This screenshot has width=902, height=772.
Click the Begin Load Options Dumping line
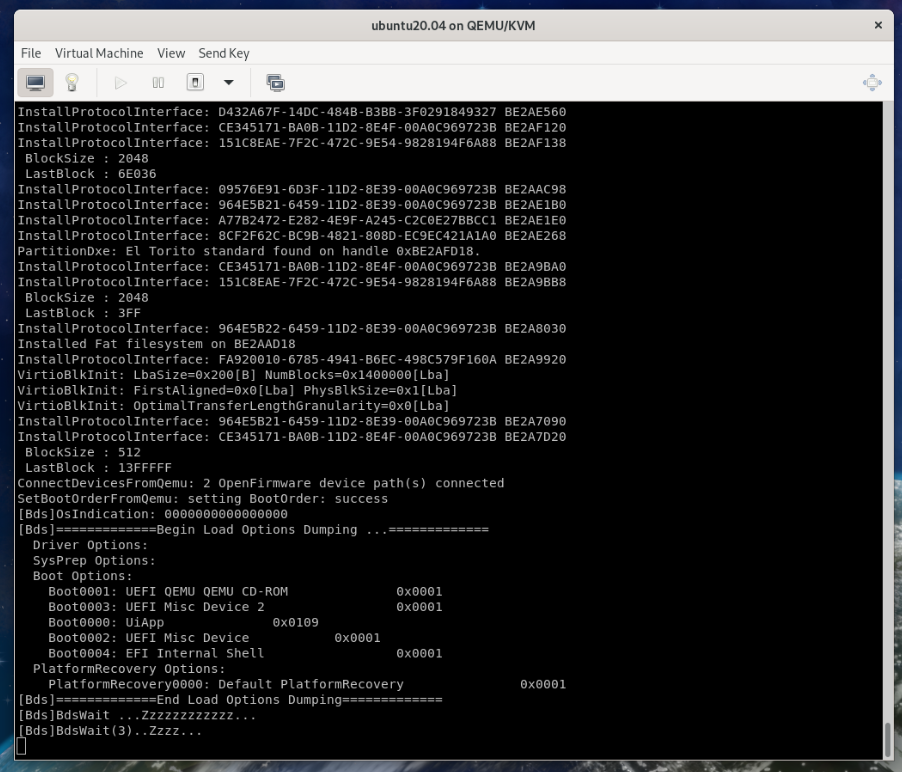click(x=253, y=530)
